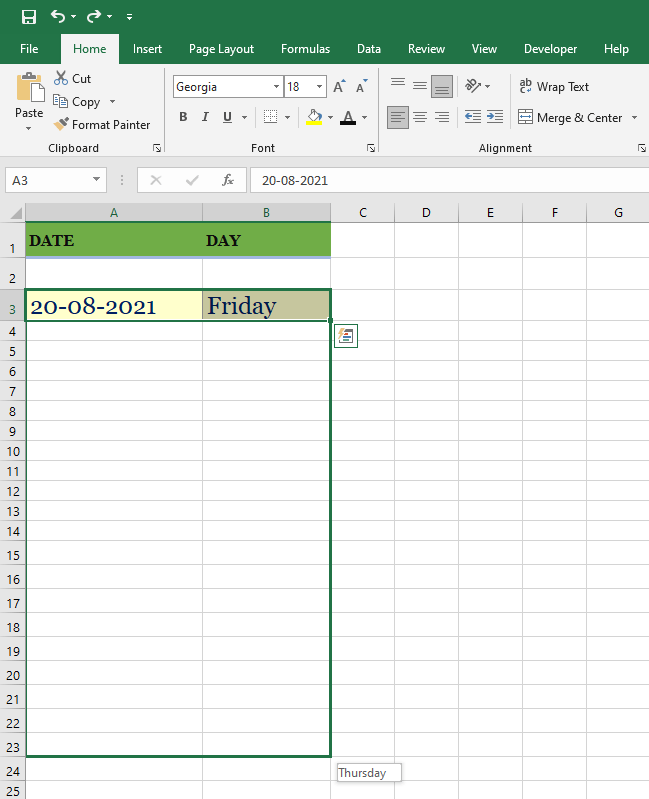Switch to the Data tab
The width and height of the screenshot is (649, 799).
coord(369,49)
